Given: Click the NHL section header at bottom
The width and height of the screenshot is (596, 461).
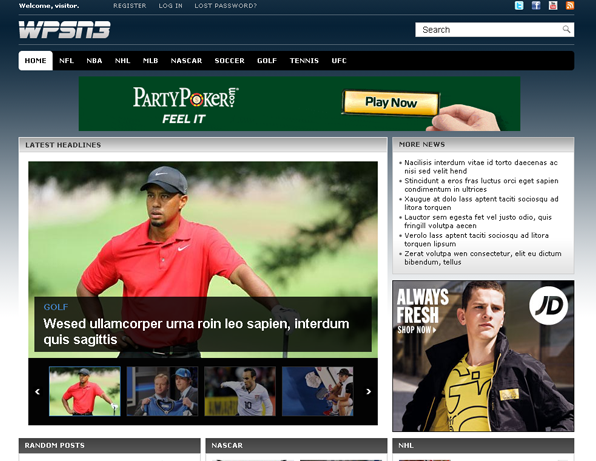Looking at the screenshot, I should pyautogui.click(x=483, y=445).
